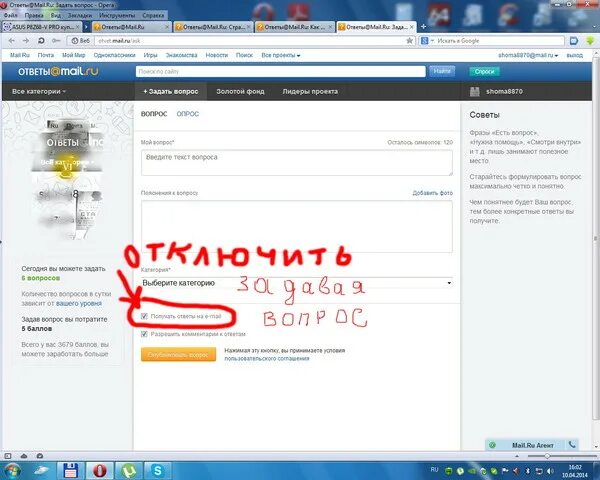This screenshot has width=600, height=480.
Task: Open Skype from the Windows taskbar
Action: [x=157, y=470]
